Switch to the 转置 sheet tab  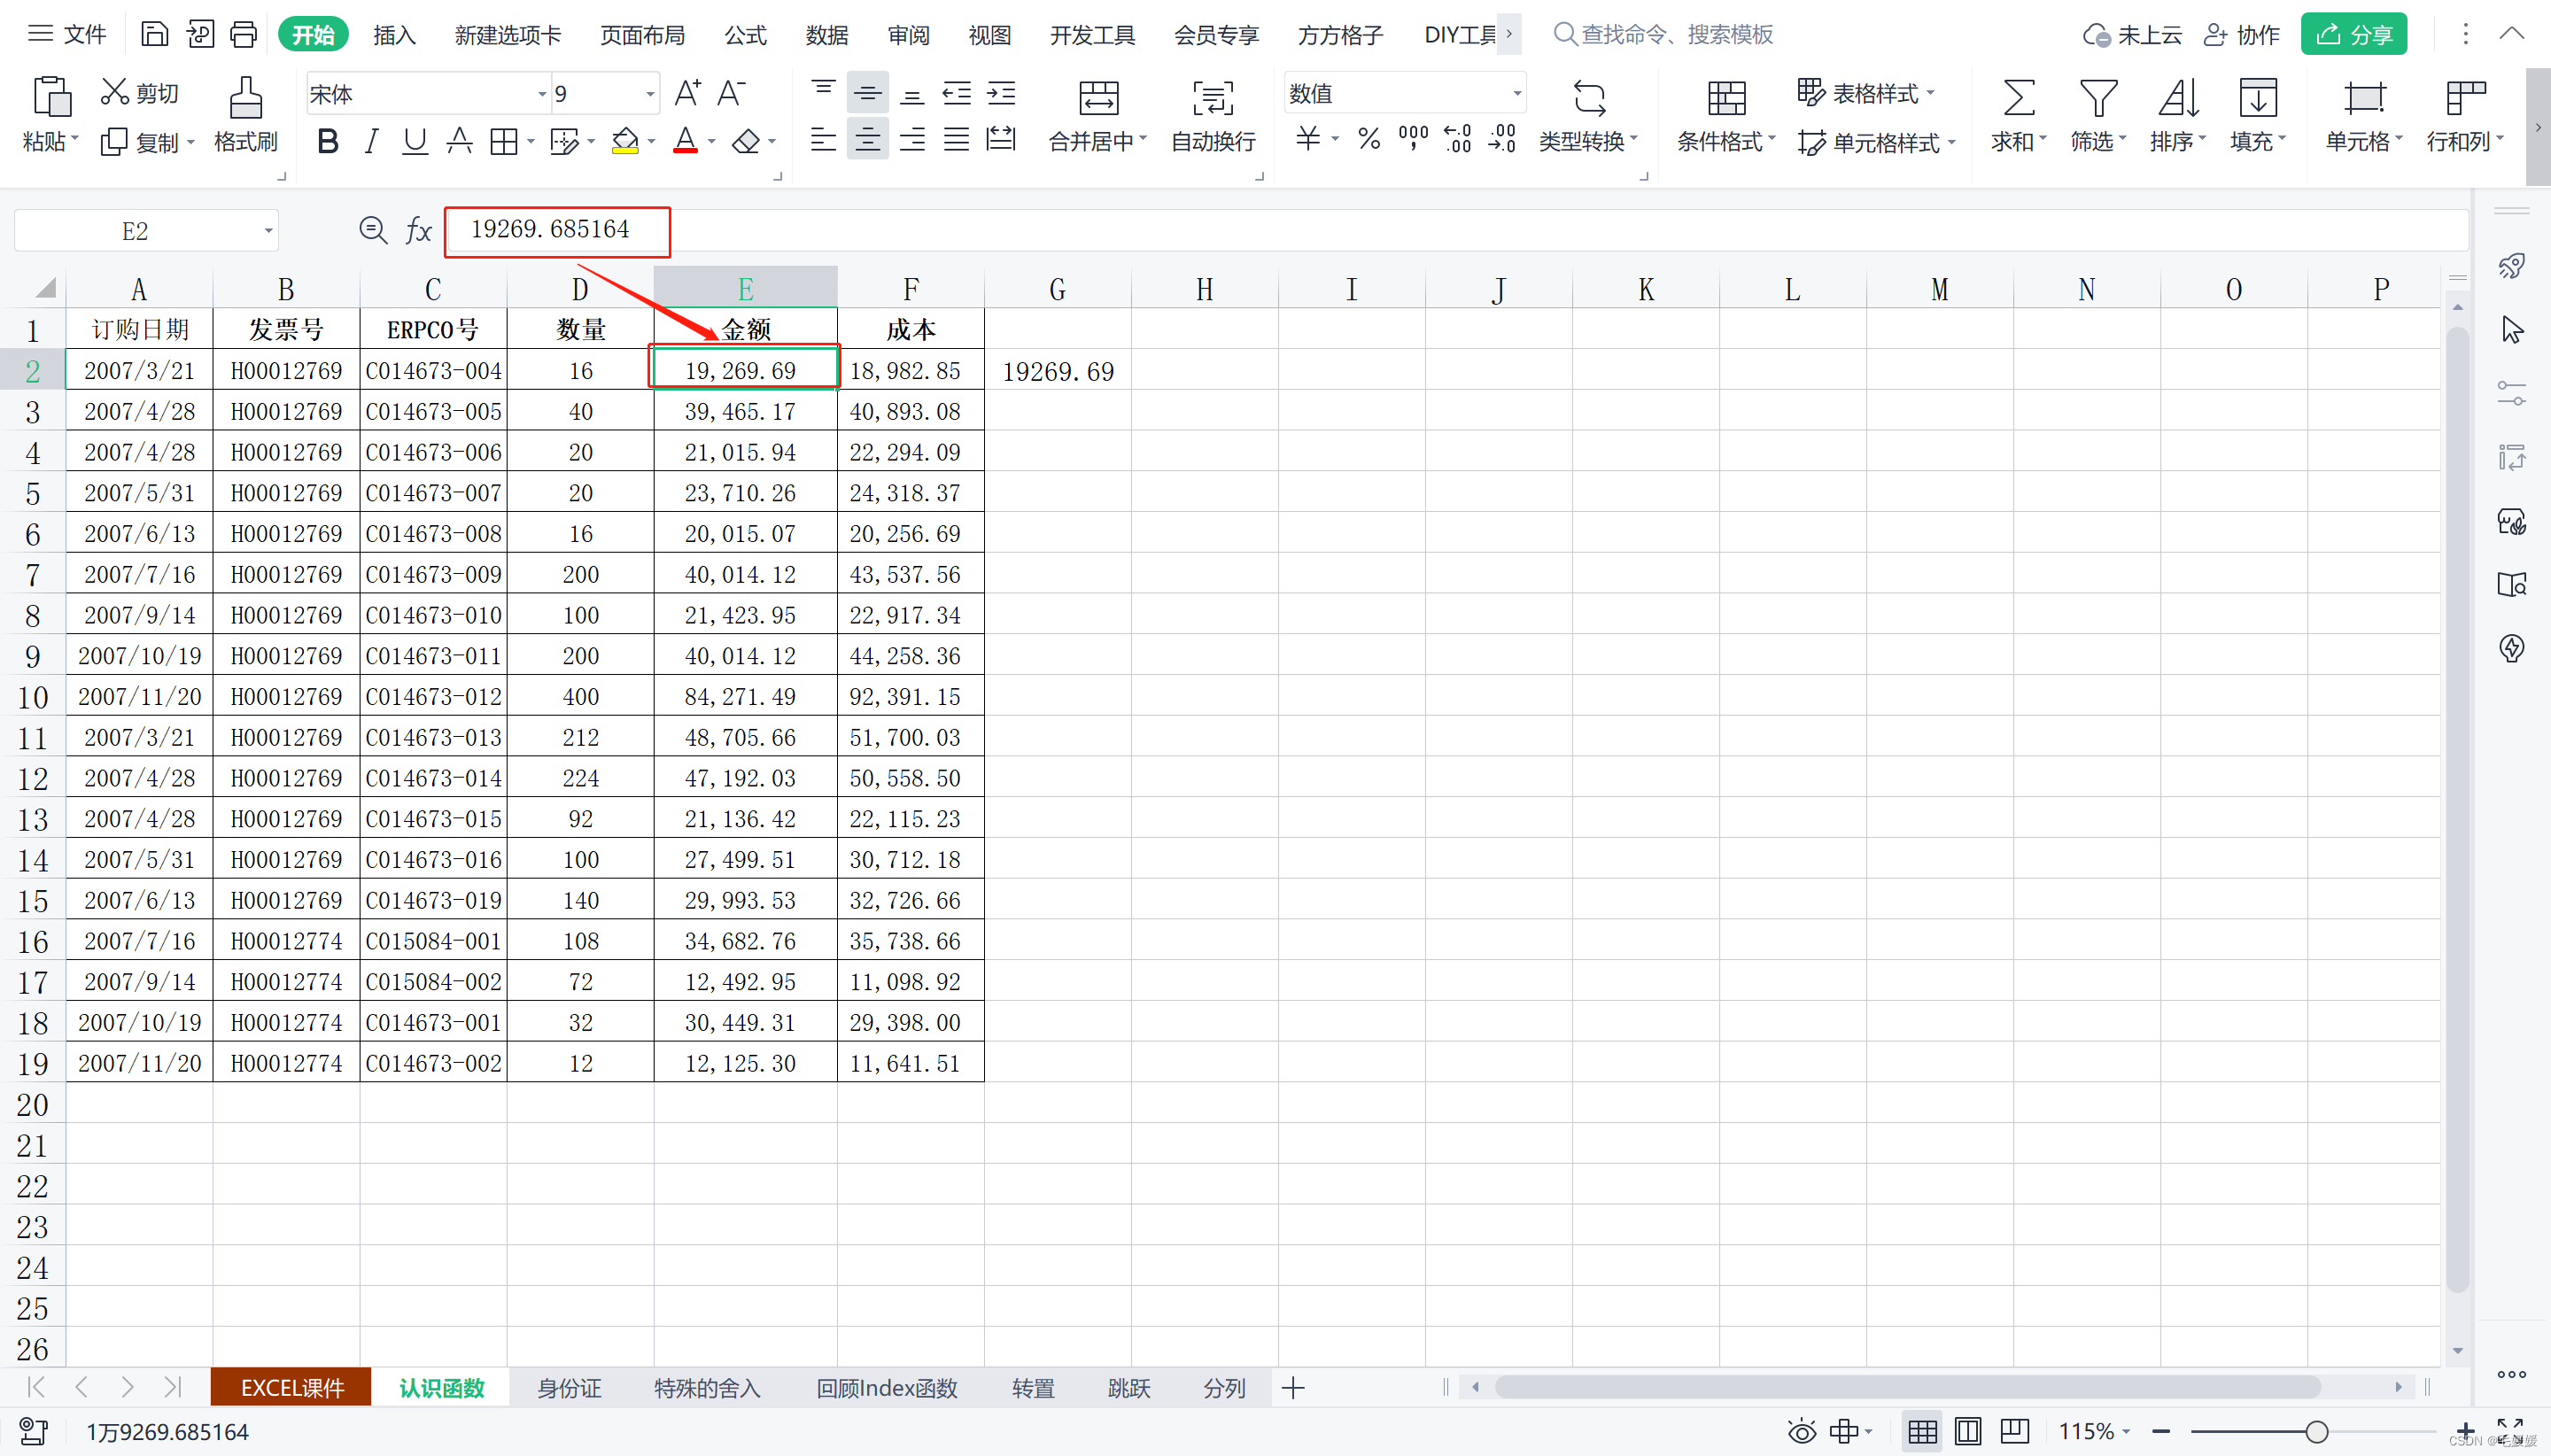click(1033, 1388)
